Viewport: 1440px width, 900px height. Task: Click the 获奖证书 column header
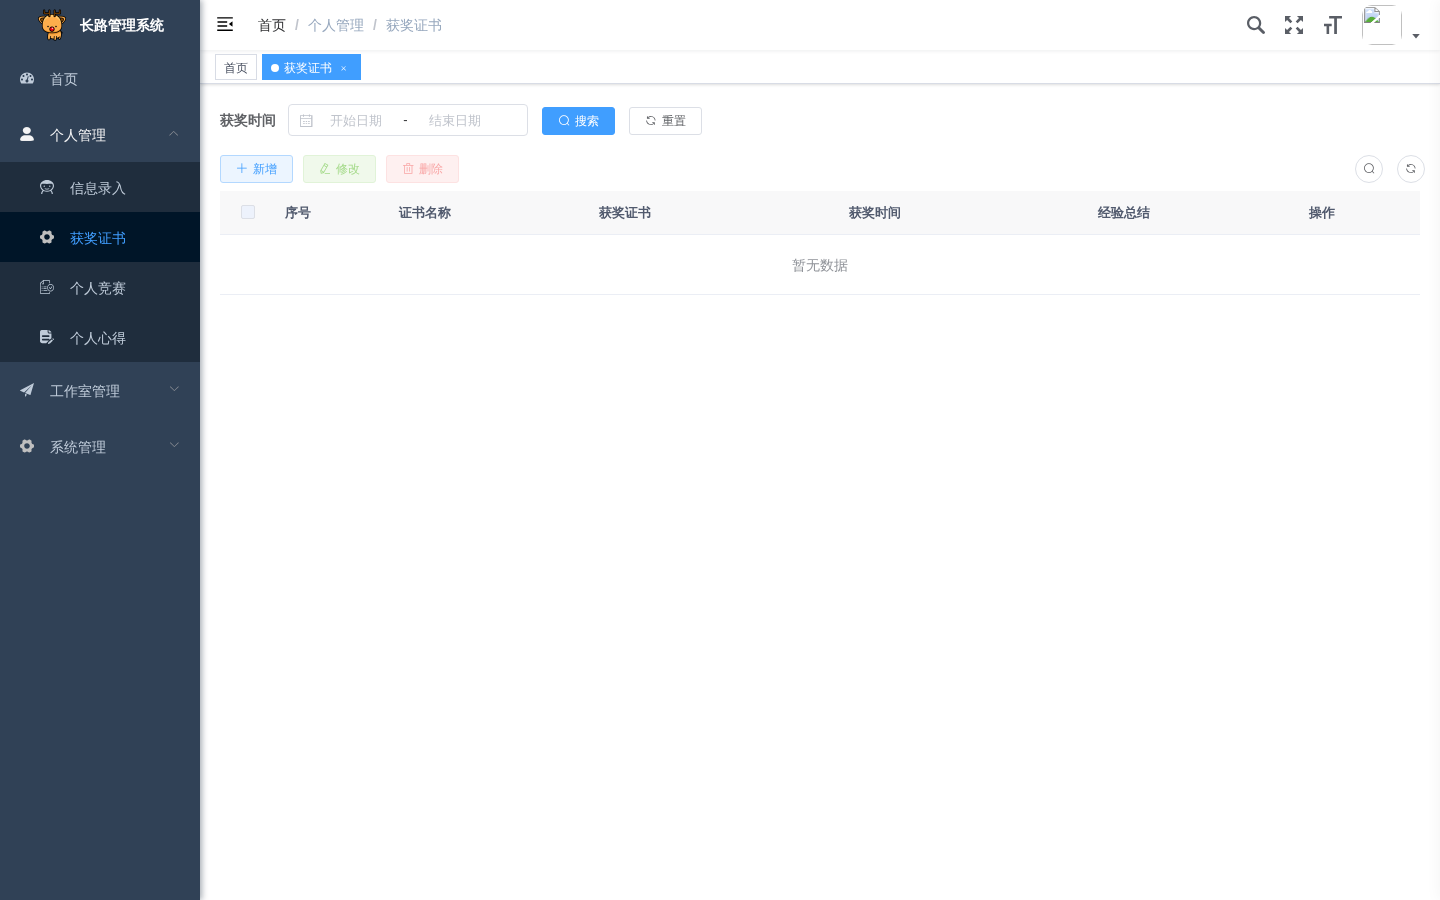click(x=625, y=213)
